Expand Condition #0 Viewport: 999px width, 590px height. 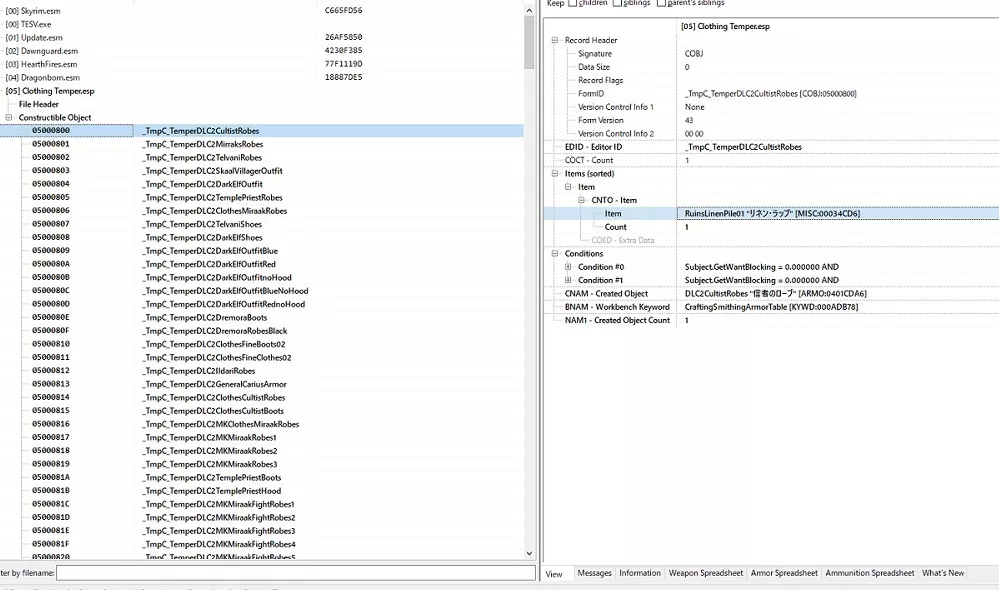(568, 267)
